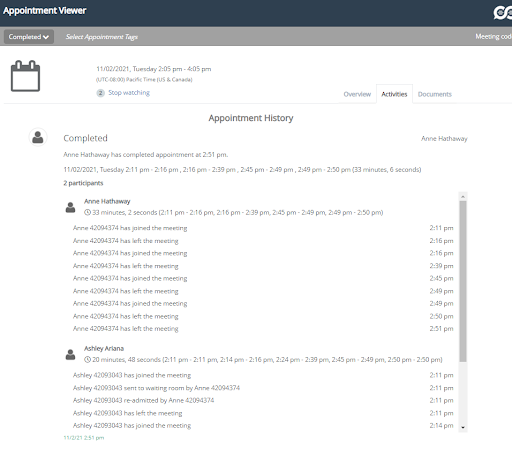Click the participants list scrollbar thumb
Screen dimensions: 512x455
tap(463, 281)
